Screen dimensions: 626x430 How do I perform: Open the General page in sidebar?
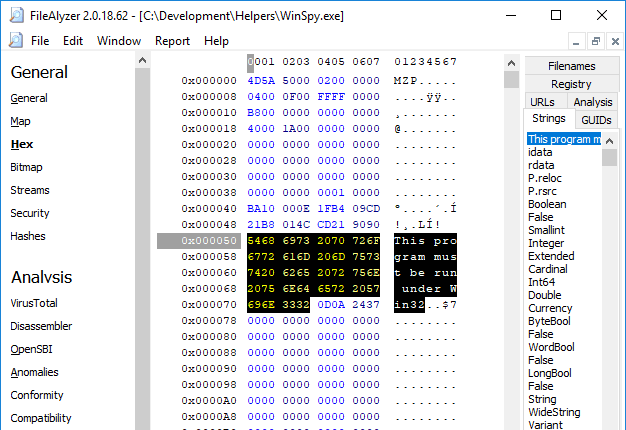(x=29, y=98)
